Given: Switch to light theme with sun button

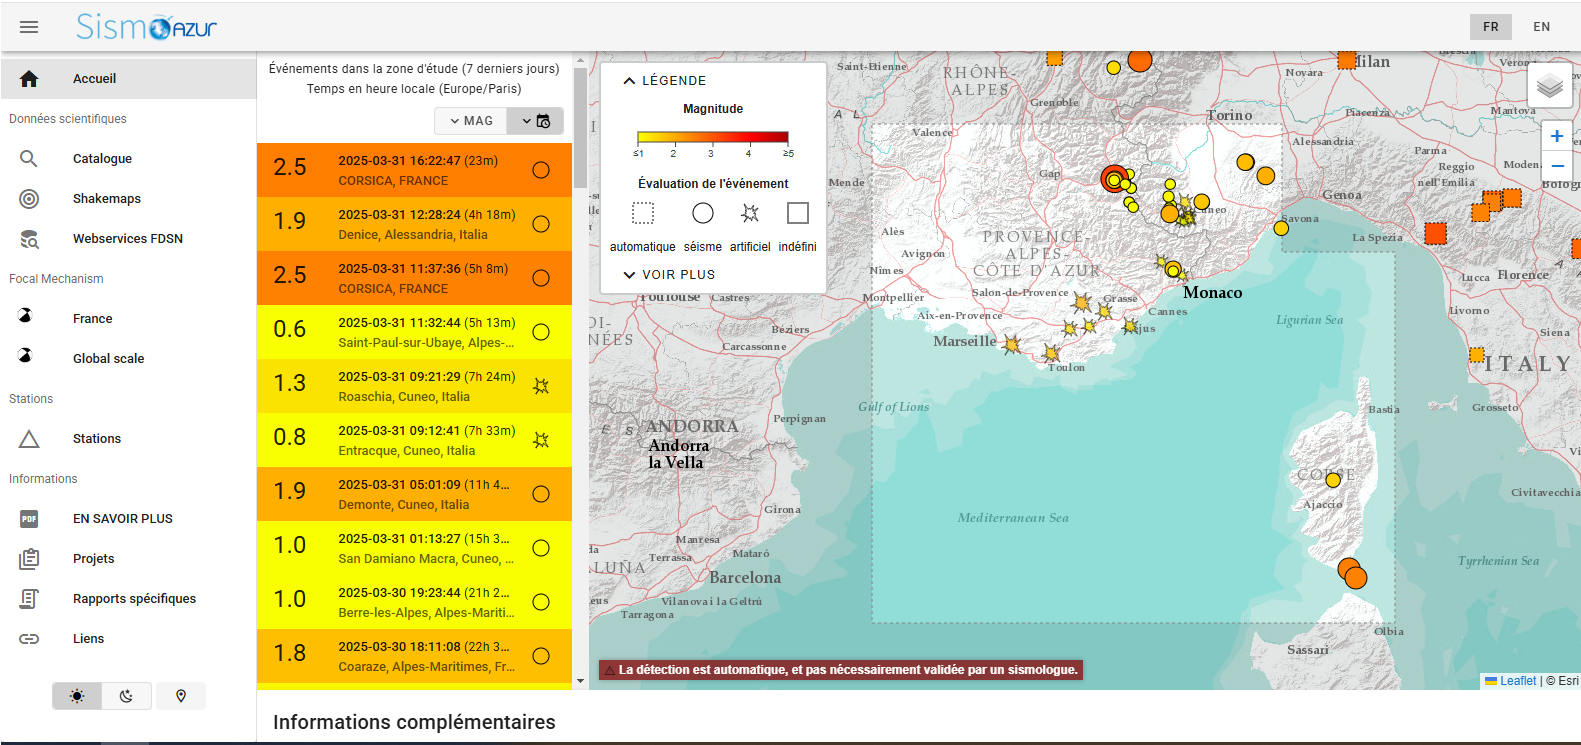Looking at the screenshot, I should click(x=77, y=696).
